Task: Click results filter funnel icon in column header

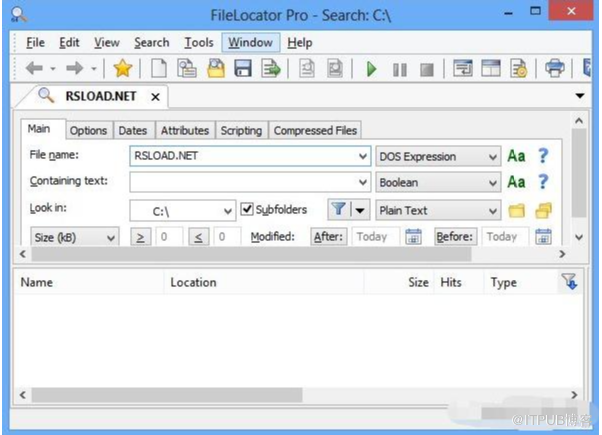Action: [x=569, y=281]
